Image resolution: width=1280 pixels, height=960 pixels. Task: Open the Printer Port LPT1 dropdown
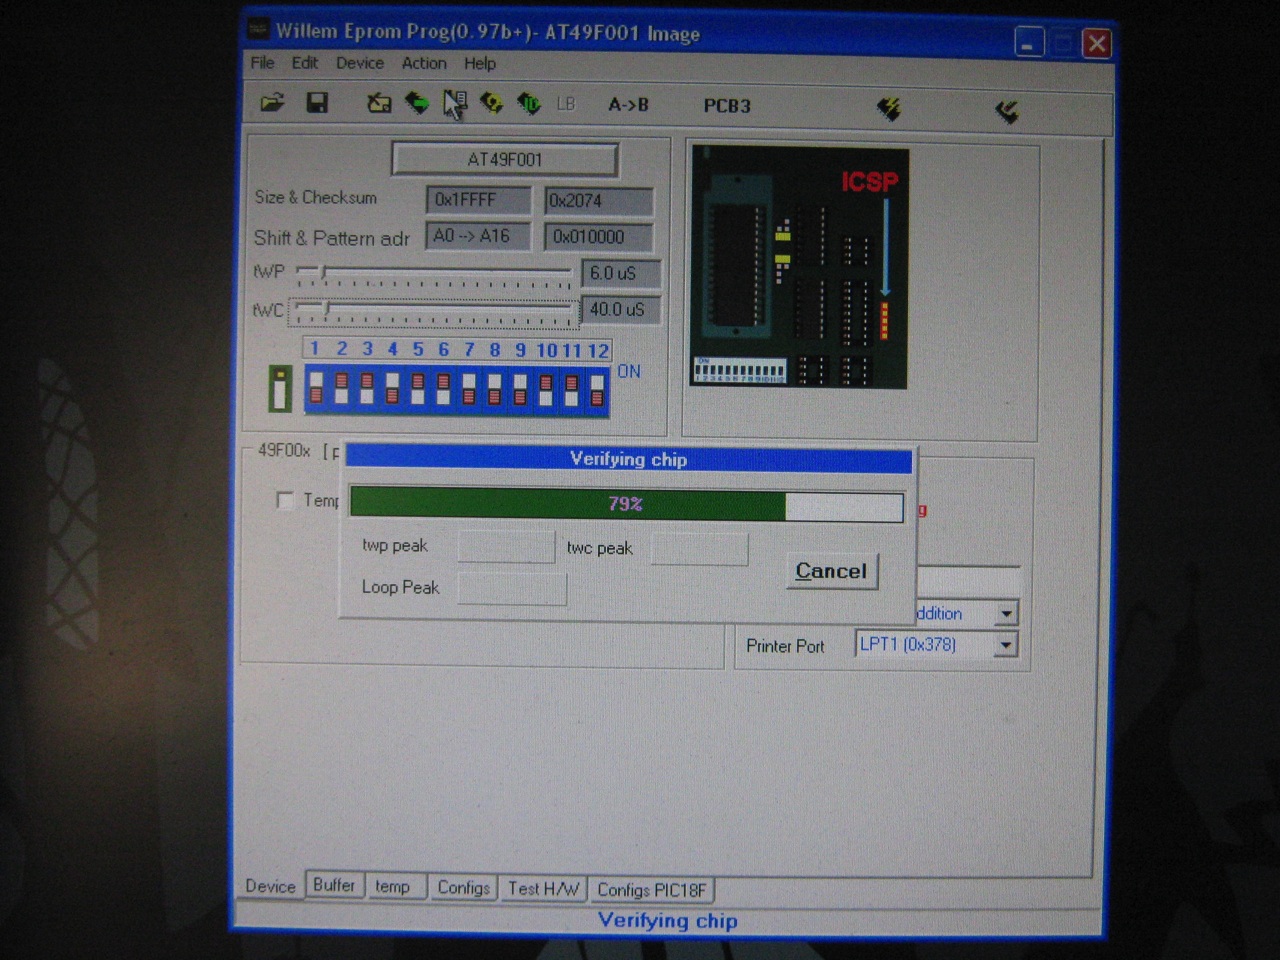click(x=1006, y=645)
